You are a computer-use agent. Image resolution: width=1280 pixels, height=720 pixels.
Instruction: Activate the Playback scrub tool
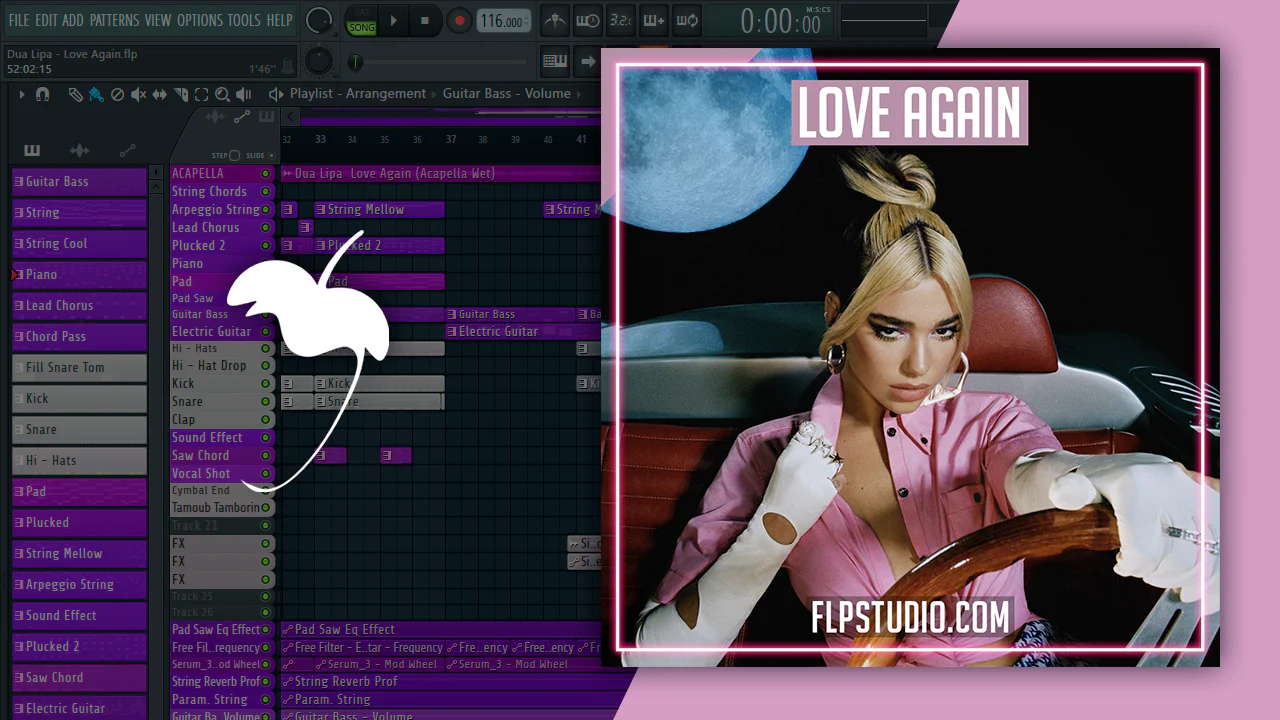[243, 94]
